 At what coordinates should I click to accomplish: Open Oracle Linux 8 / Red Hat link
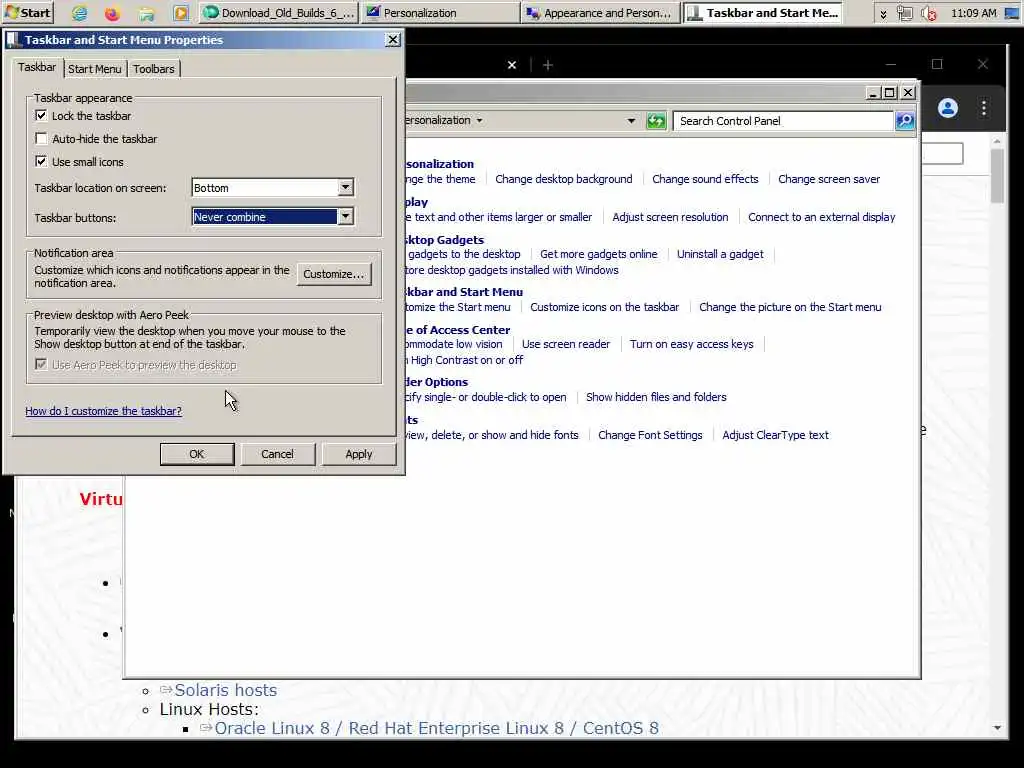(436, 728)
